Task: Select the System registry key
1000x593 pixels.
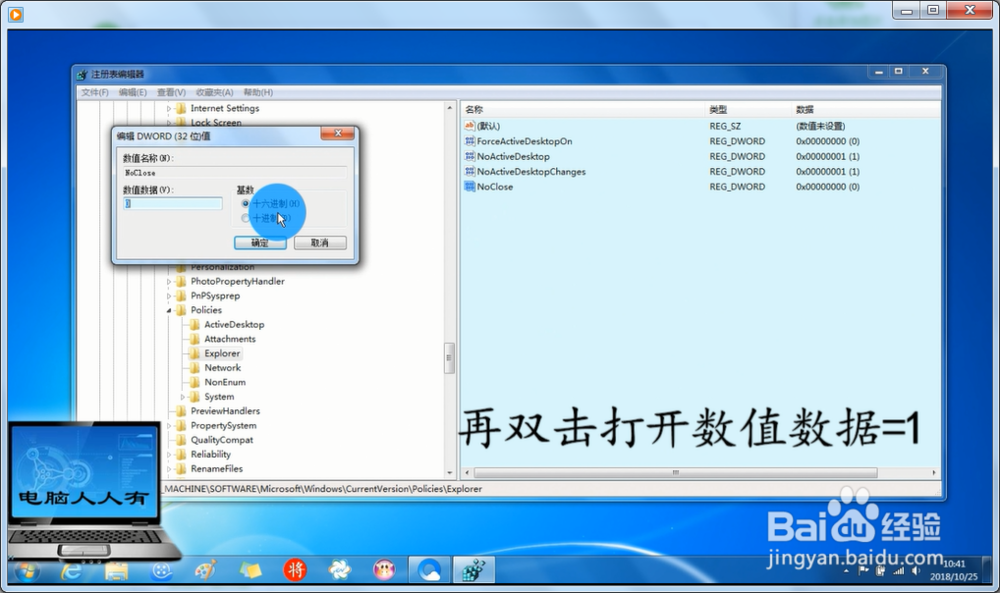Action: tap(217, 396)
